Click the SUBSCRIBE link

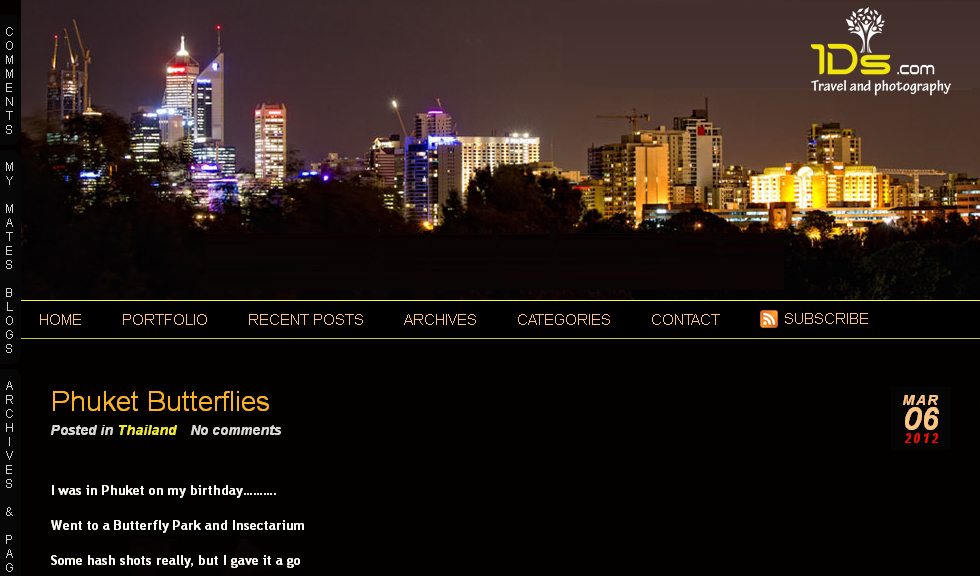[826, 319]
